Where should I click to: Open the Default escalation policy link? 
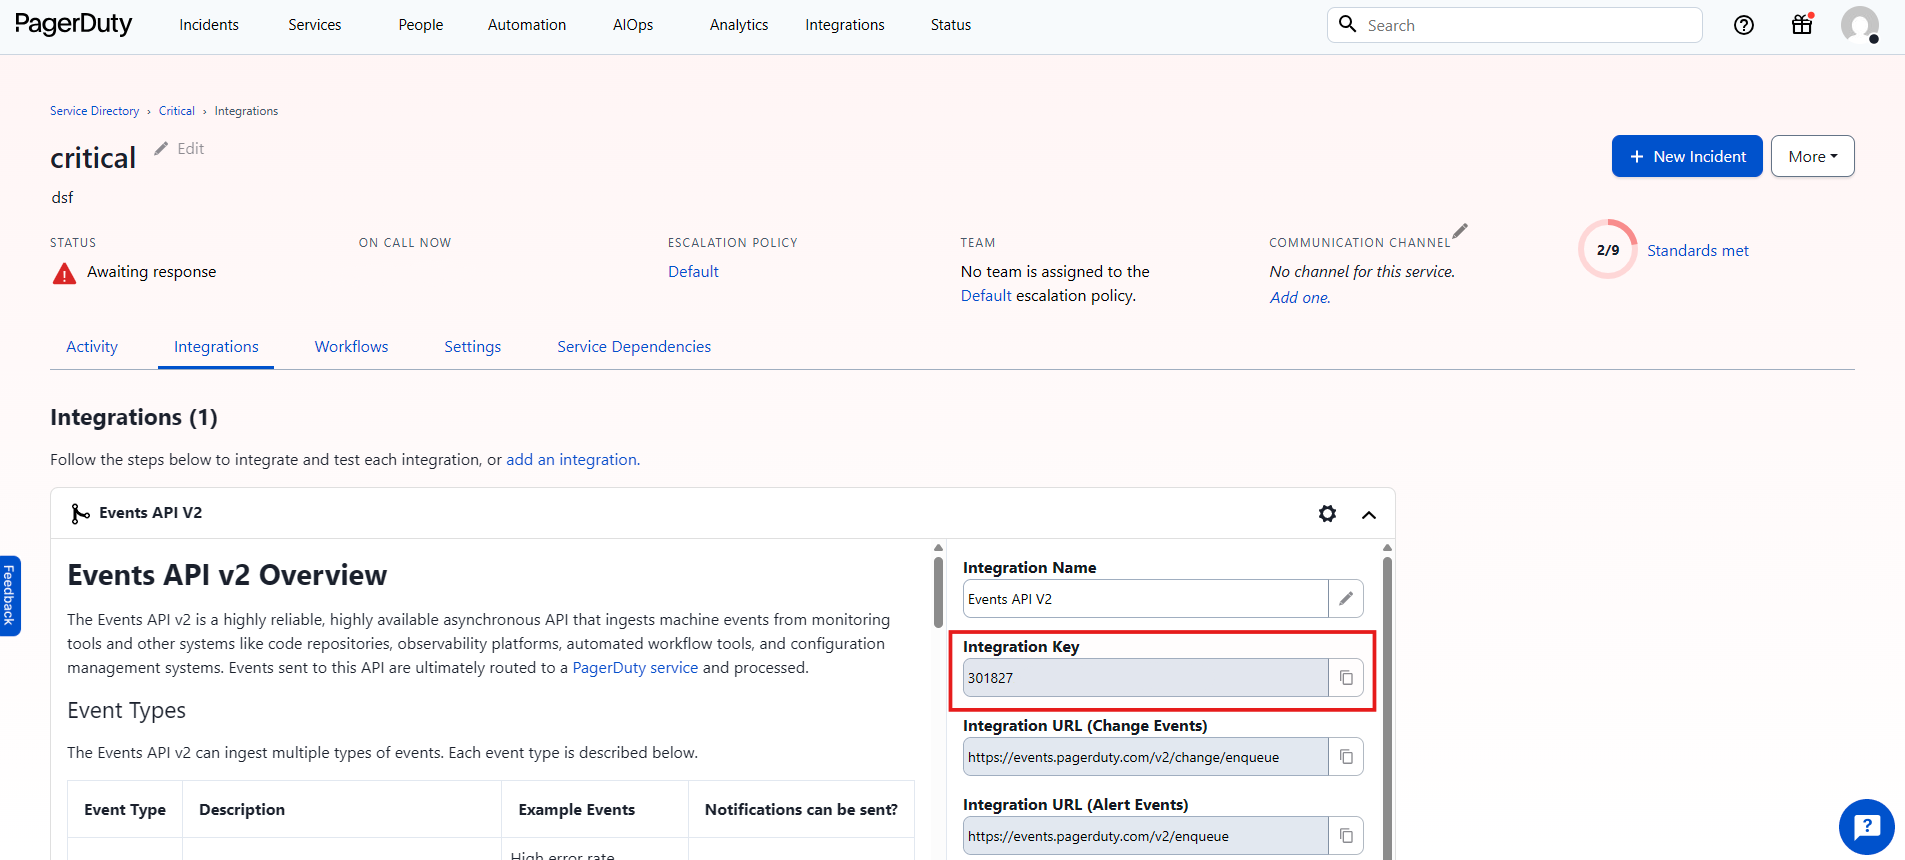(693, 272)
